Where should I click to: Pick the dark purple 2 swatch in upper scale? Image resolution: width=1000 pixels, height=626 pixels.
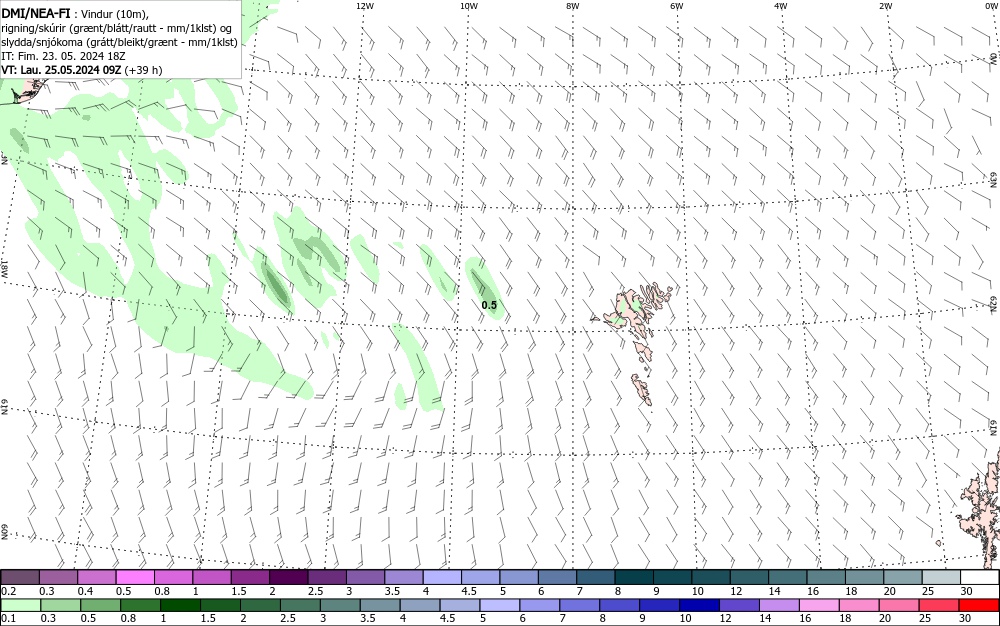click(x=288, y=578)
